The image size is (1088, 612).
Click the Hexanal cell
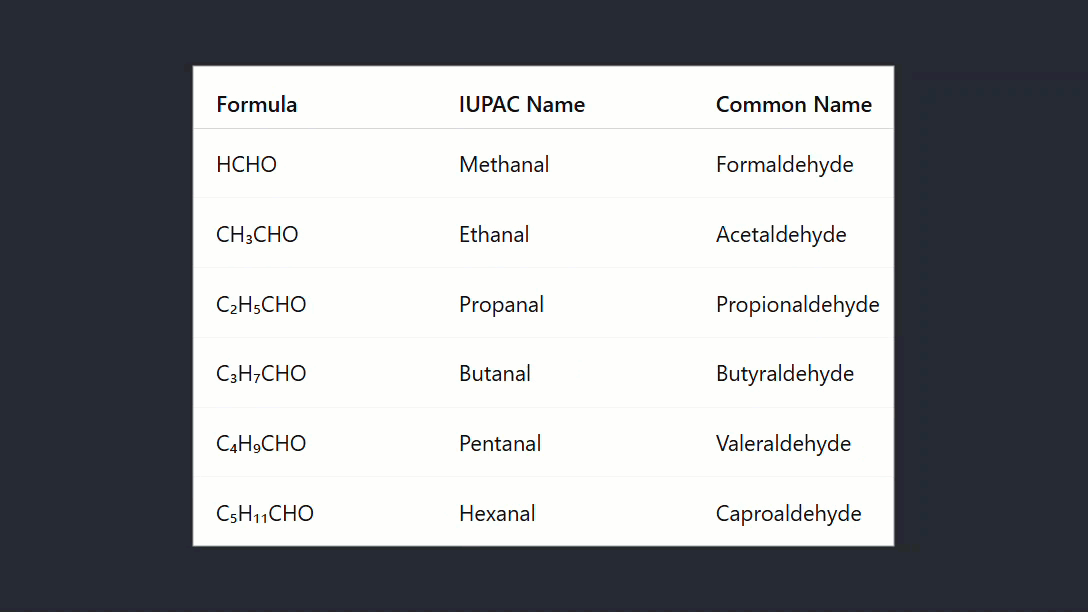[x=497, y=514]
